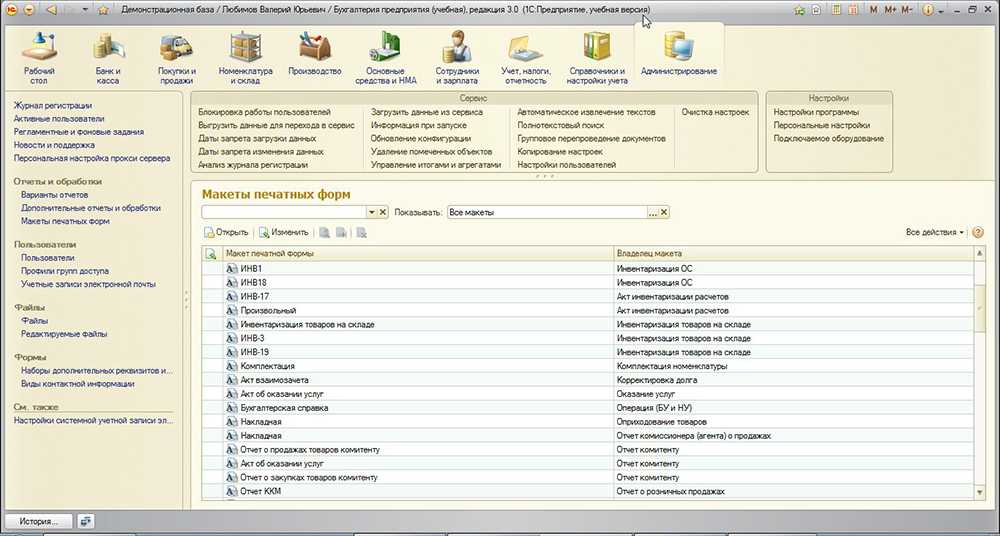Open Номенклатура и склад section
The height and width of the screenshot is (536, 1000).
tap(245, 48)
